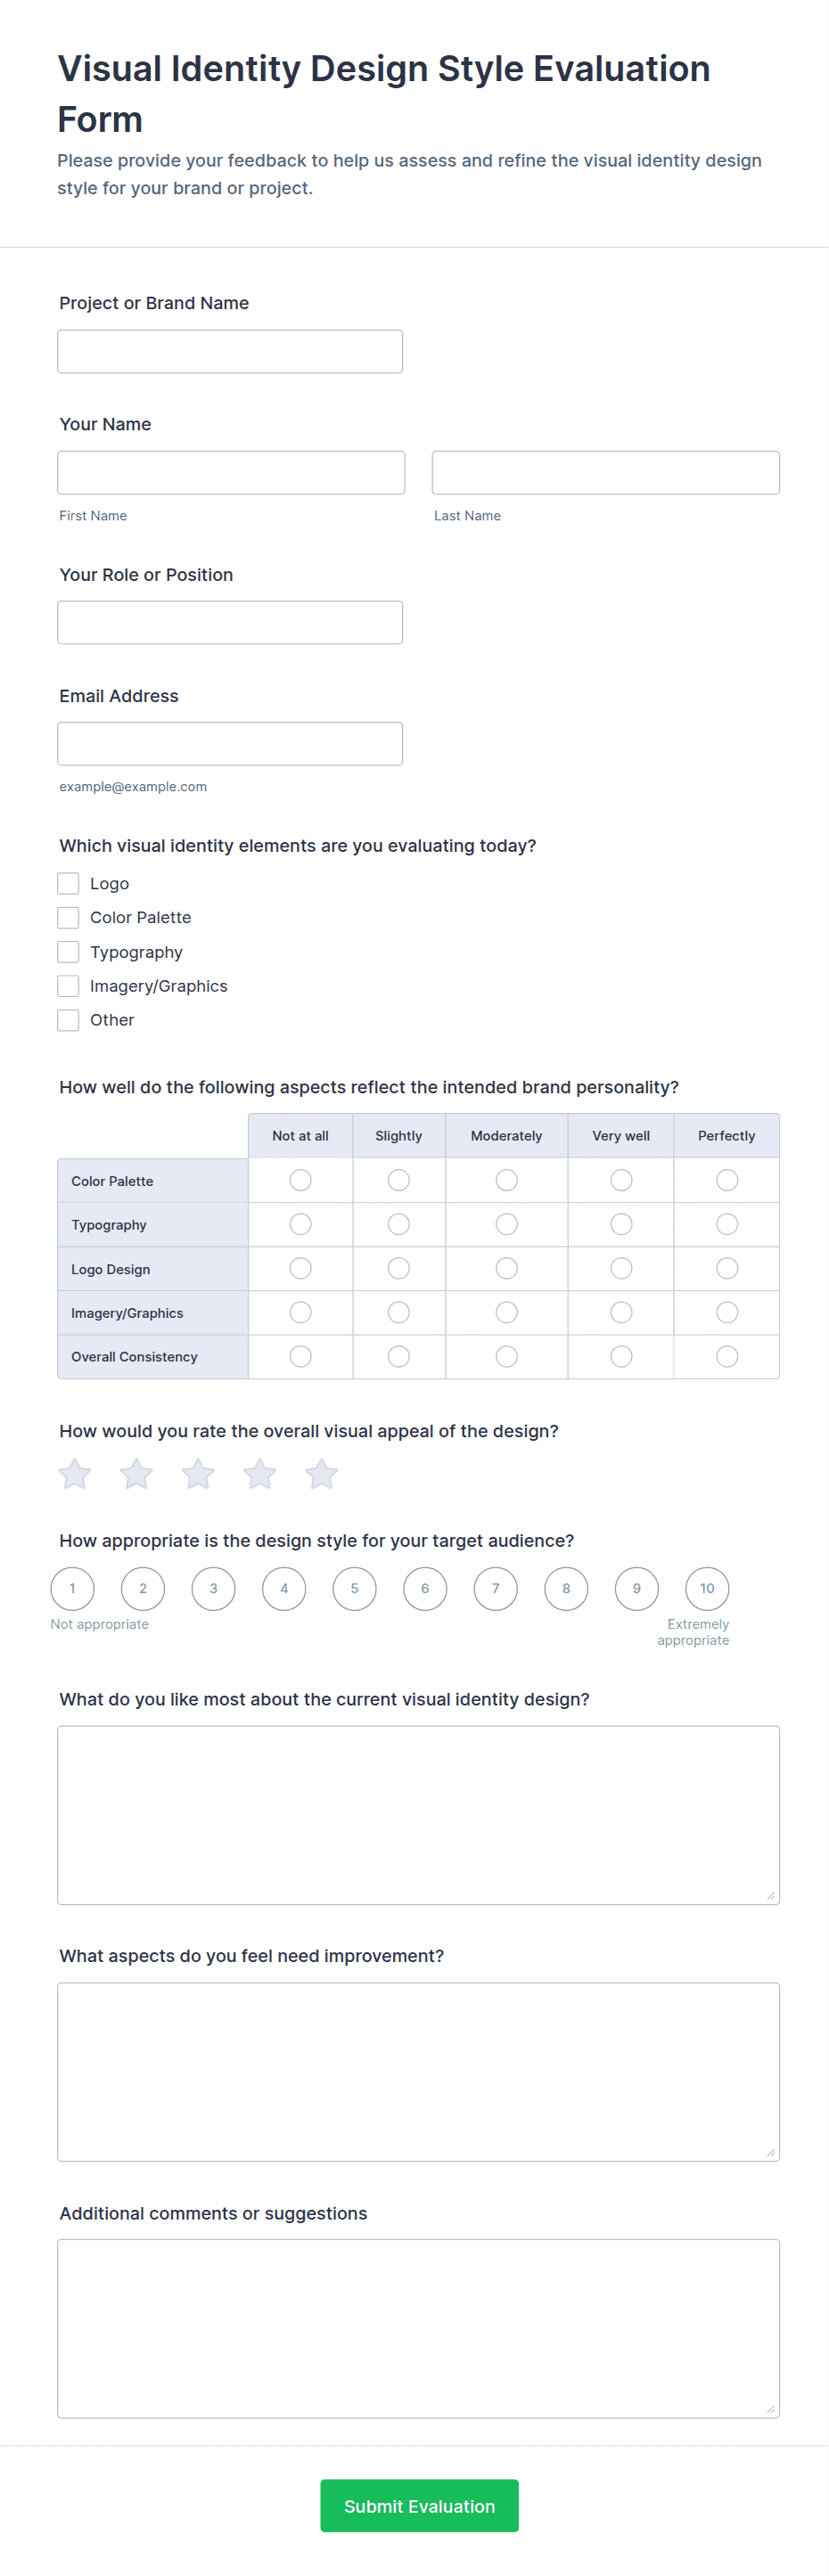Select Very well for Overall Consistency

coord(621,1357)
